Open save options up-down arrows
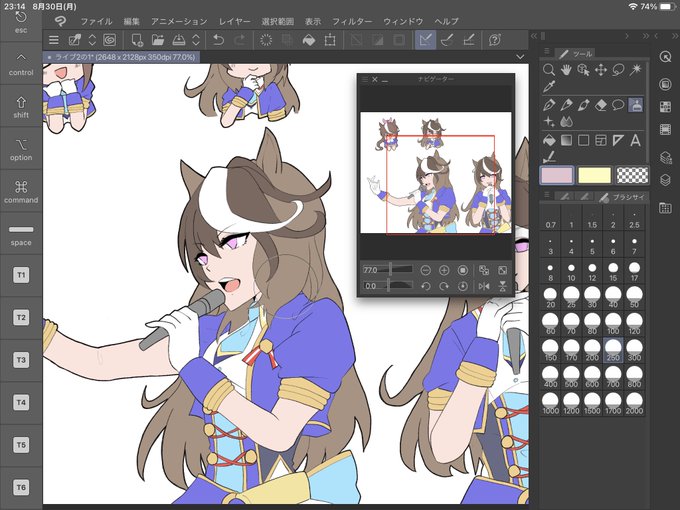The width and height of the screenshot is (680, 510). click(196, 40)
